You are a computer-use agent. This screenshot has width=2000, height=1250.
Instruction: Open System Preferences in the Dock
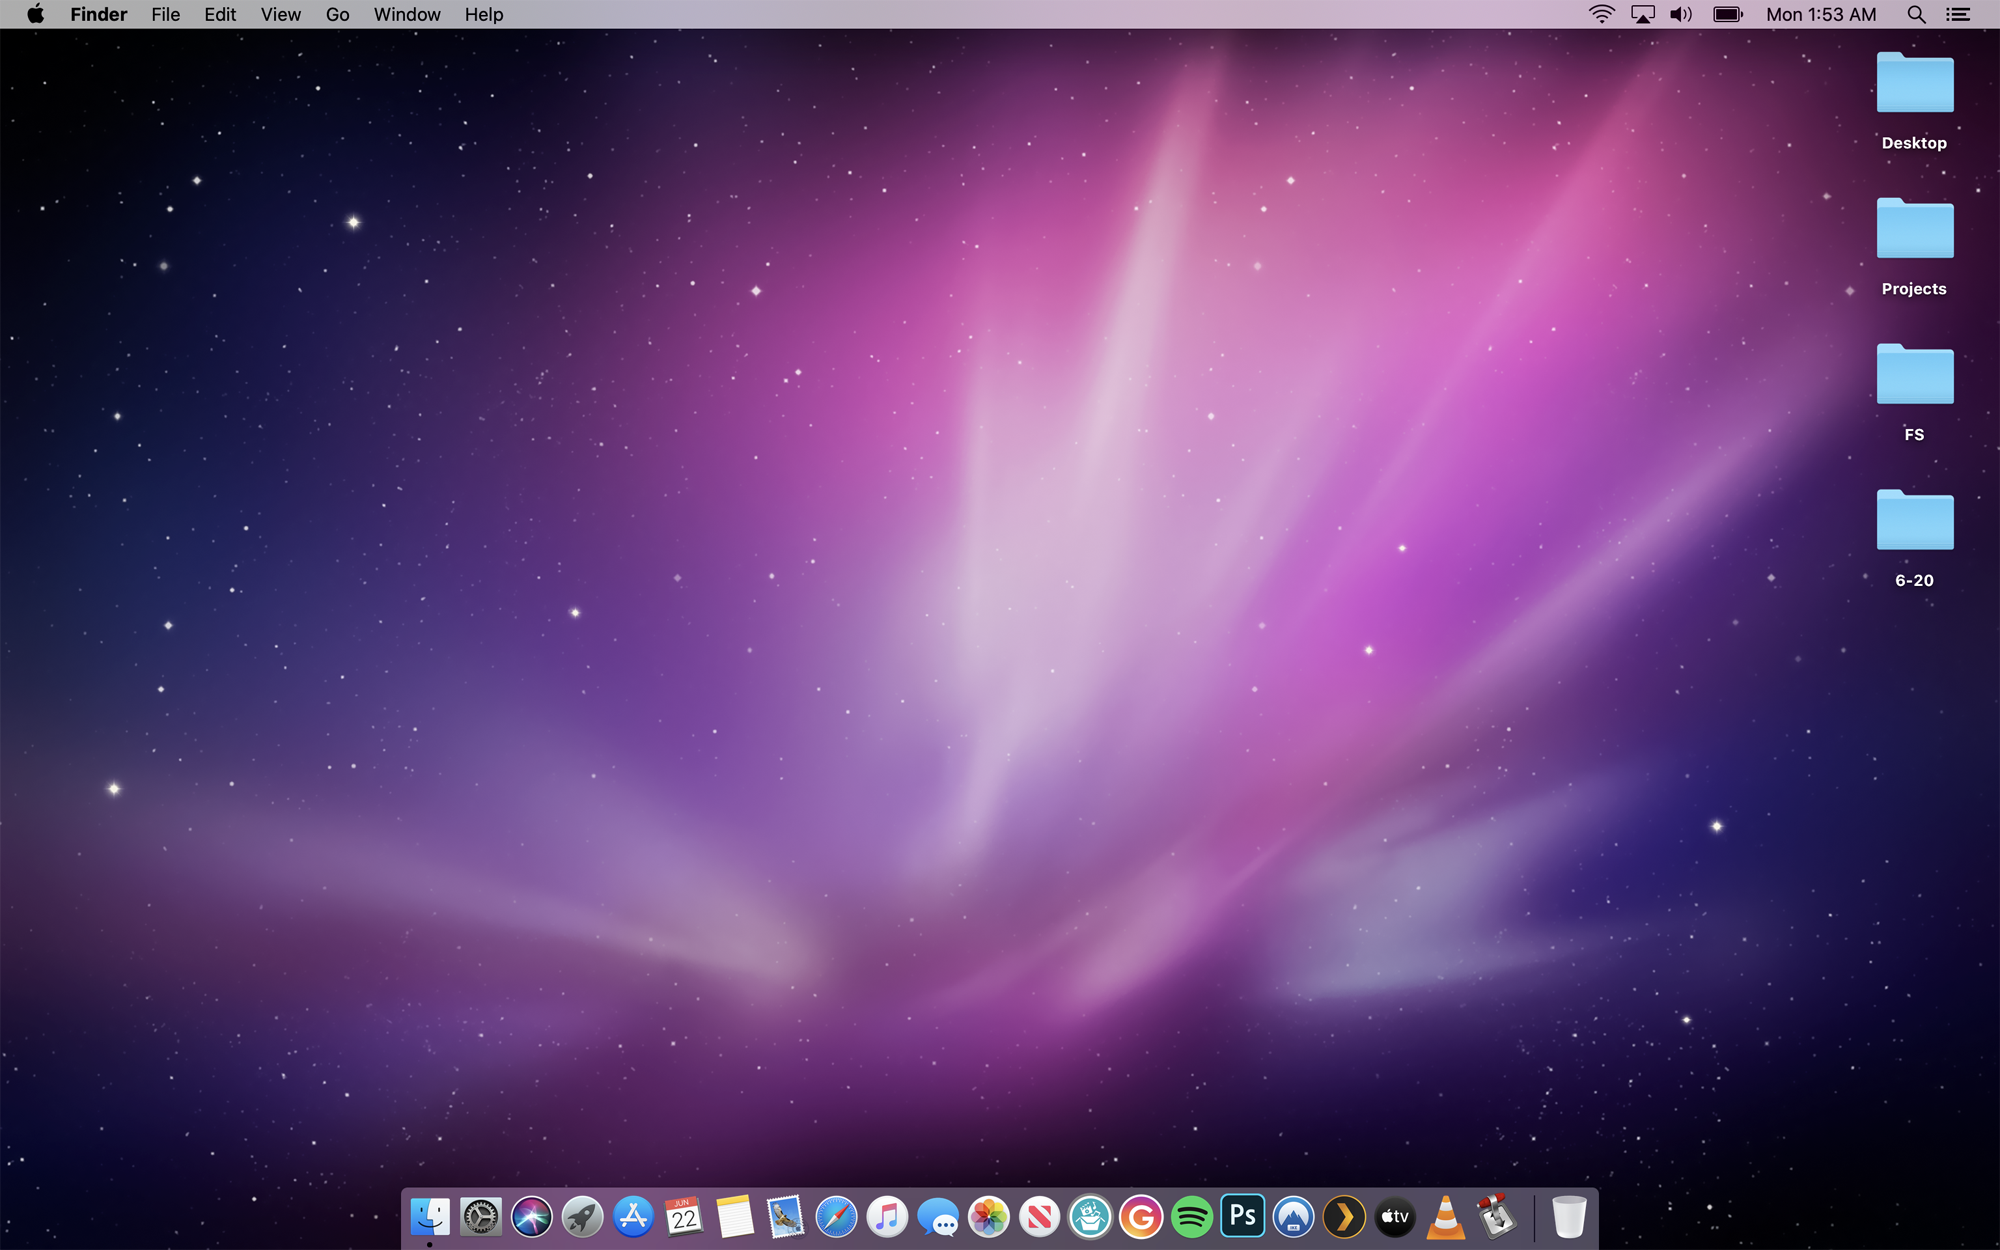click(x=481, y=1217)
